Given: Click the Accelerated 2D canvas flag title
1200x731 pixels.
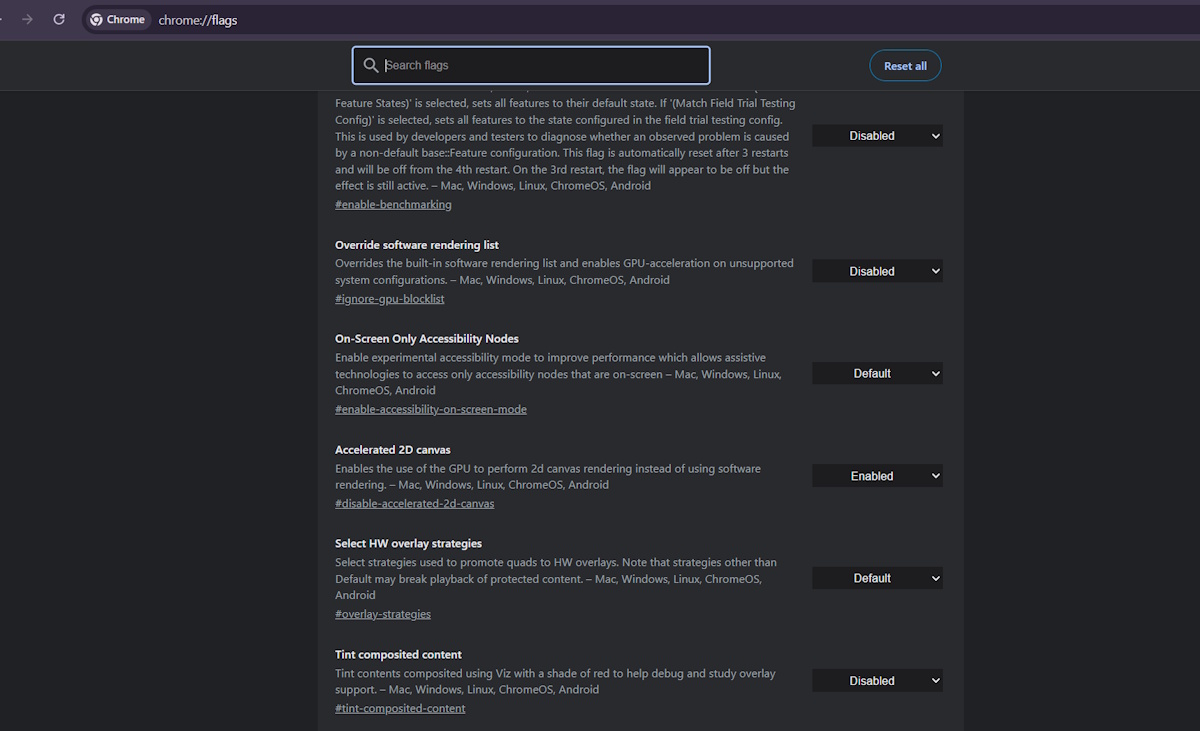Looking at the screenshot, I should [x=392, y=450].
